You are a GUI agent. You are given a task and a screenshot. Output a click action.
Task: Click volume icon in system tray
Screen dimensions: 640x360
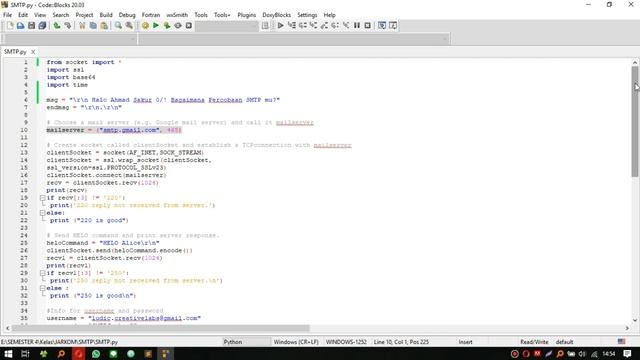(582, 354)
